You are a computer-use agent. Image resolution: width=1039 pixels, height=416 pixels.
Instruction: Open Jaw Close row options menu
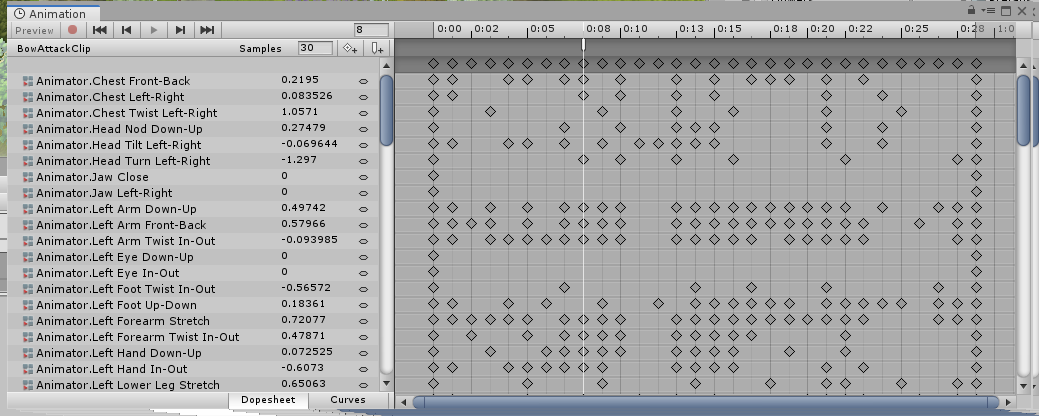[363, 178]
